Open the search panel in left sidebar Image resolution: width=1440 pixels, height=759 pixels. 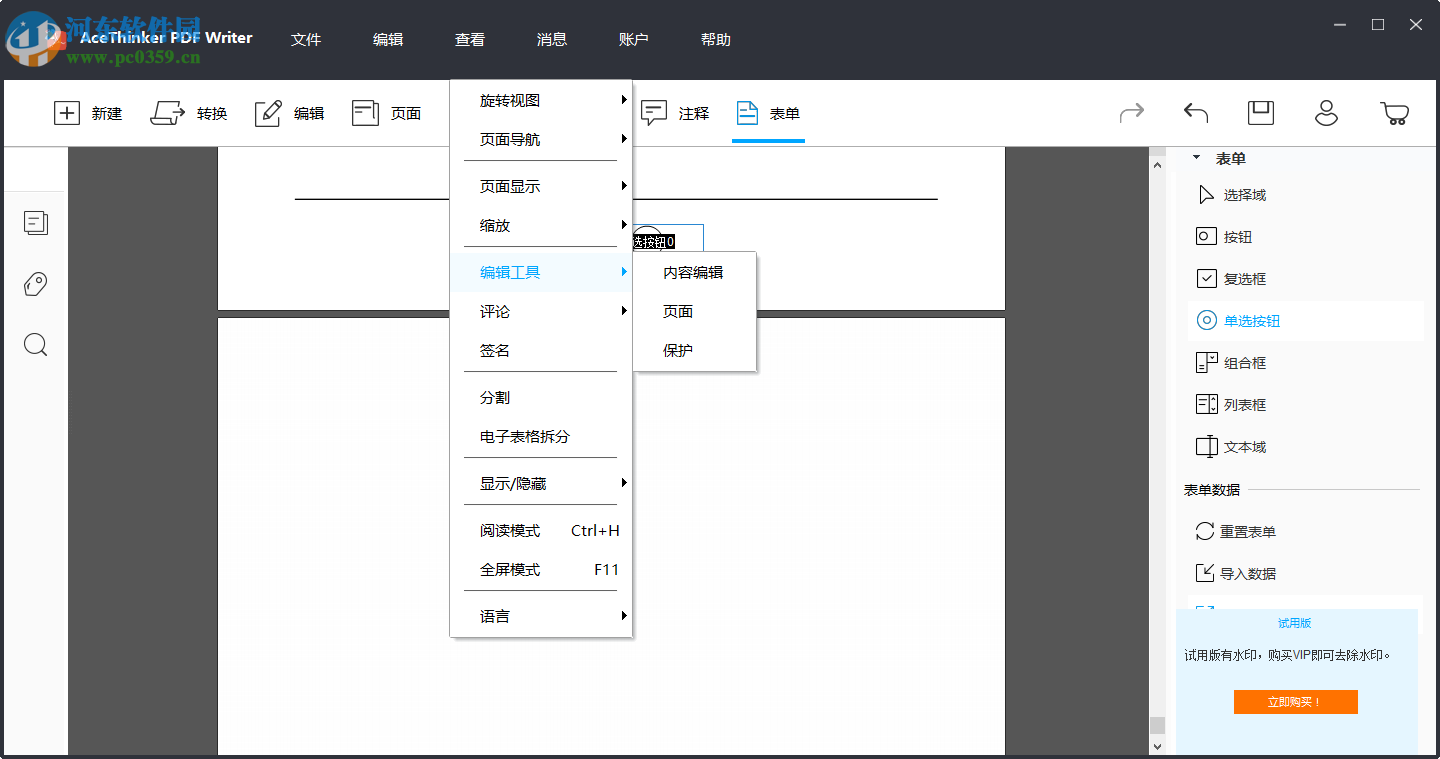click(35, 344)
